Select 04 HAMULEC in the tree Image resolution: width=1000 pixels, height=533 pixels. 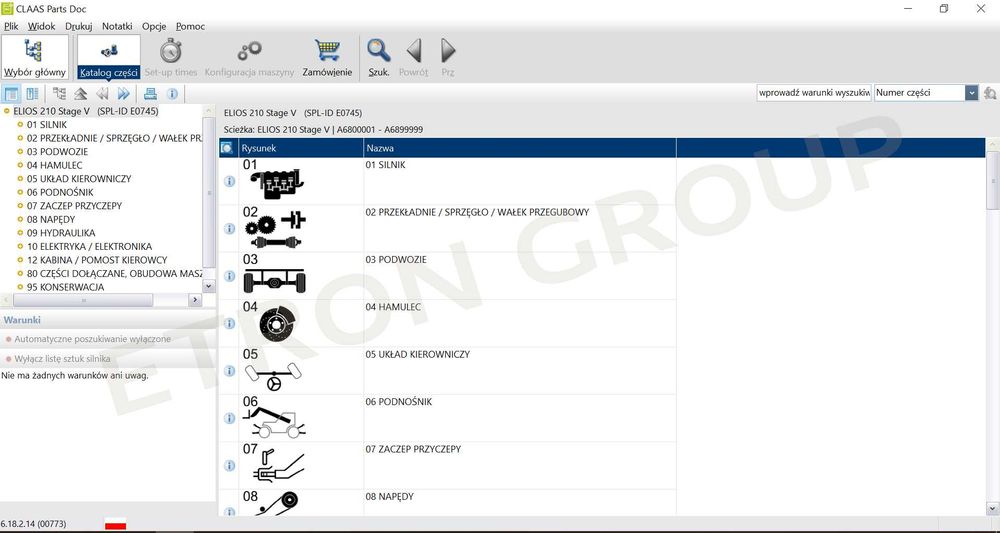[54, 165]
